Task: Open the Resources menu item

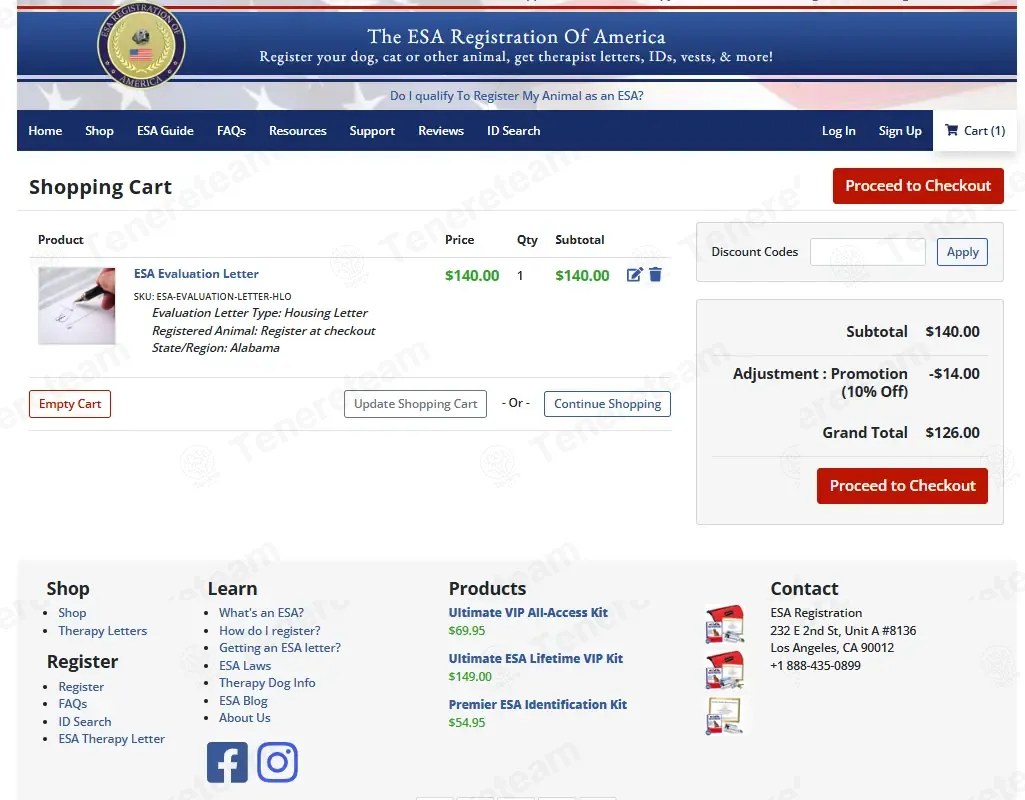Action: pos(297,131)
